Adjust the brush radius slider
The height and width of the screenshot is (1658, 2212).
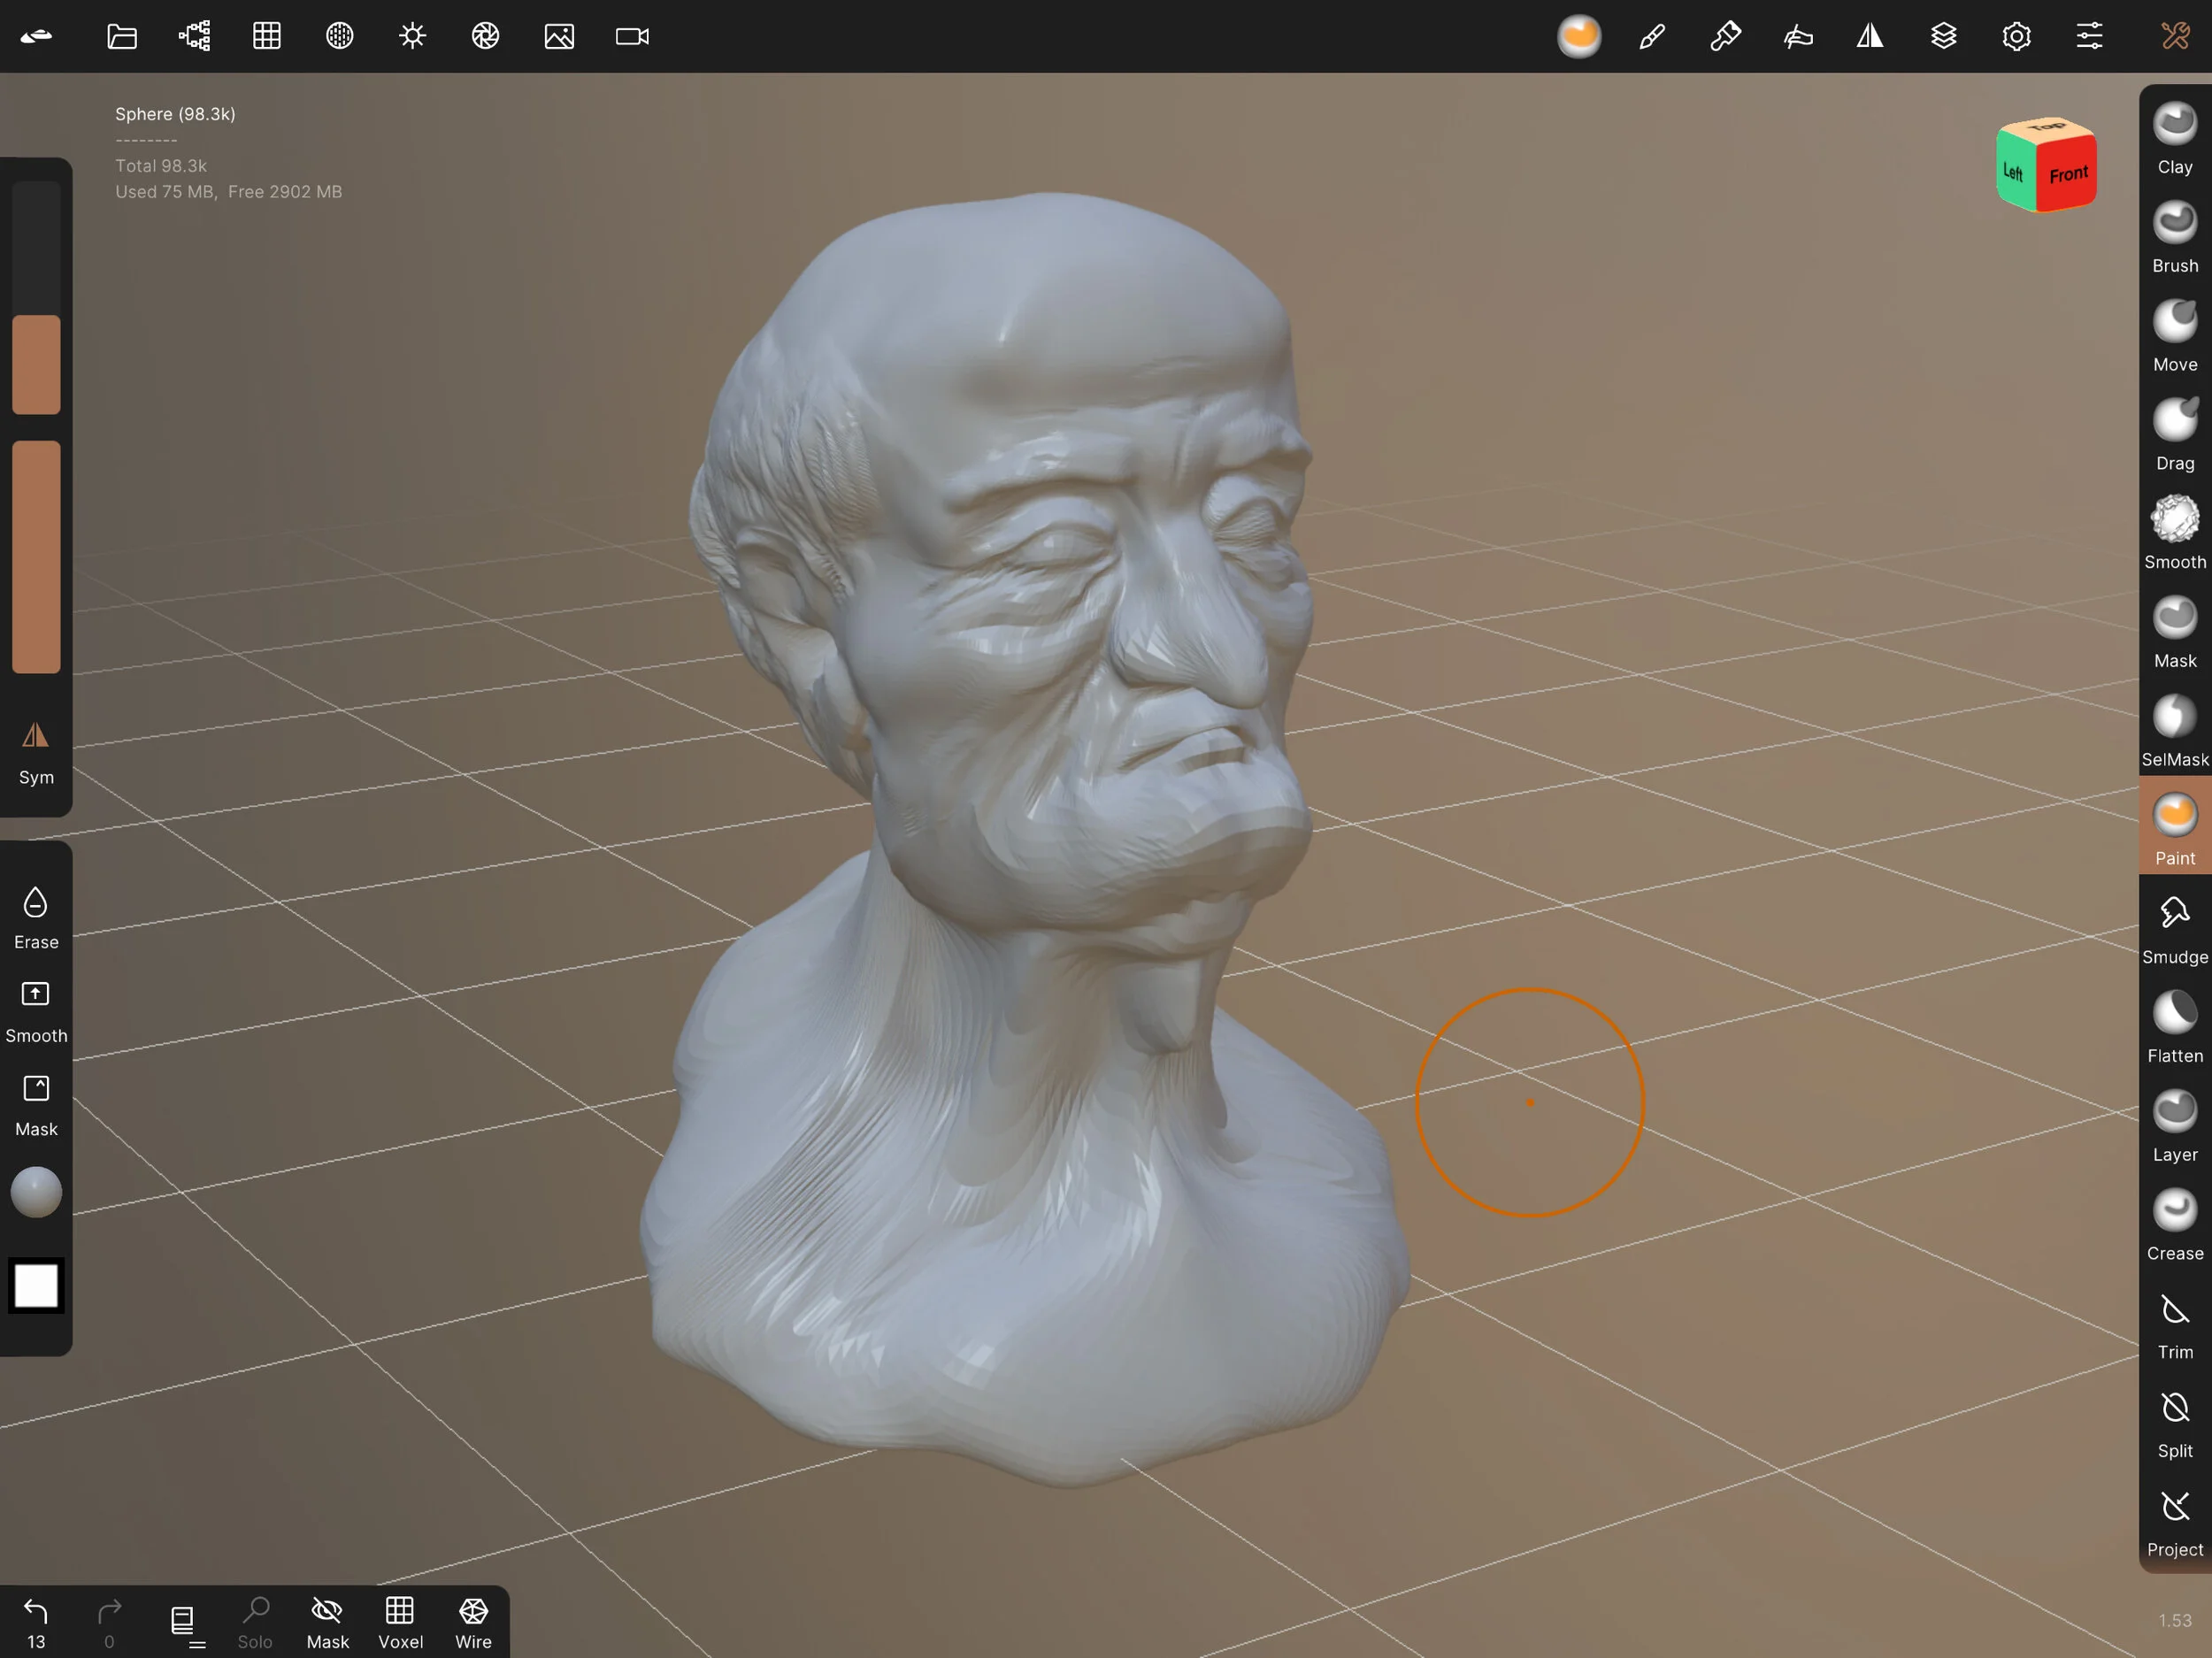click(x=36, y=297)
